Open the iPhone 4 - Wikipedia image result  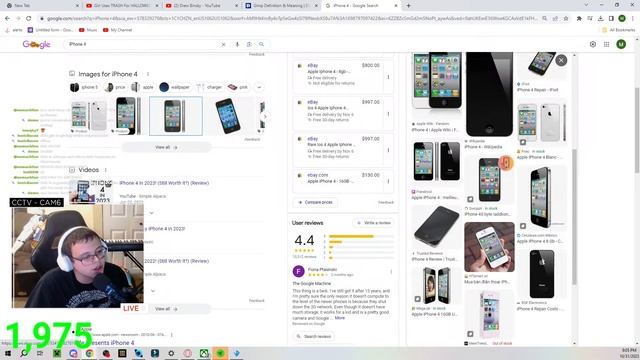coord(489,101)
